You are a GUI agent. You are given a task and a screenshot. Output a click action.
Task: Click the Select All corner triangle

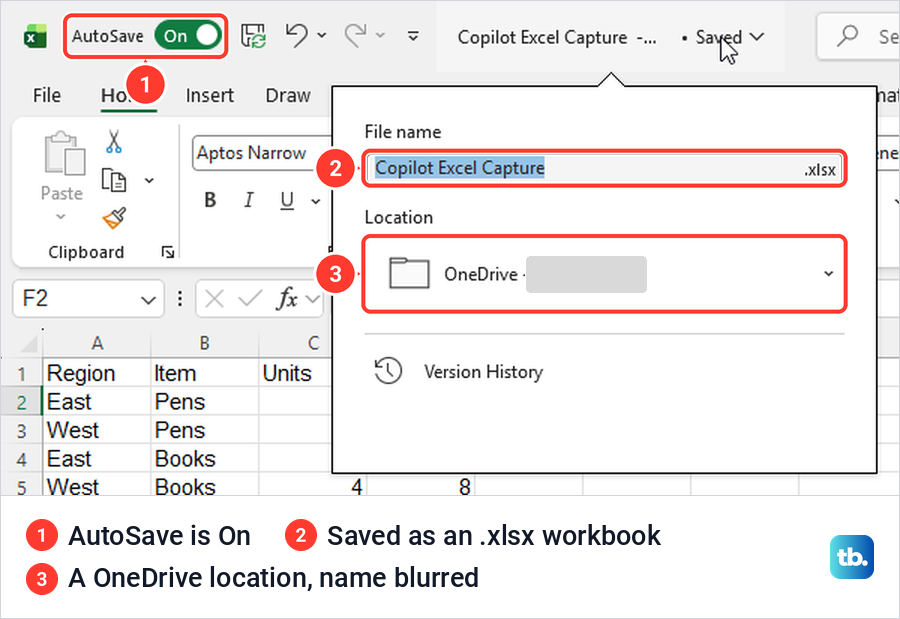[29, 343]
